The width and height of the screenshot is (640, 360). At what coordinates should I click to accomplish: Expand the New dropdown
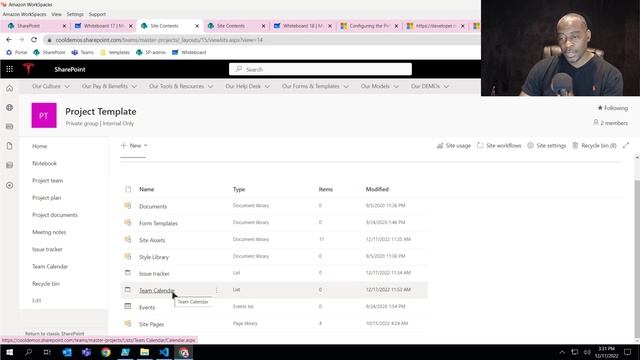click(x=134, y=145)
